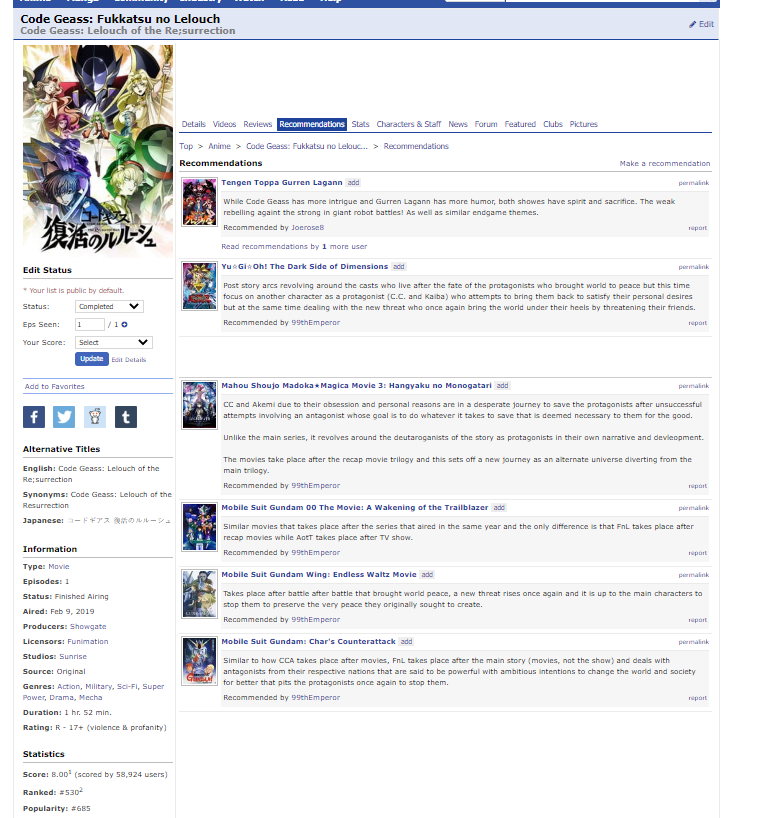Image resolution: width=762 pixels, height=818 pixels.
Task: Report the Endless Waltz recommendation
Action: (698, 620)
